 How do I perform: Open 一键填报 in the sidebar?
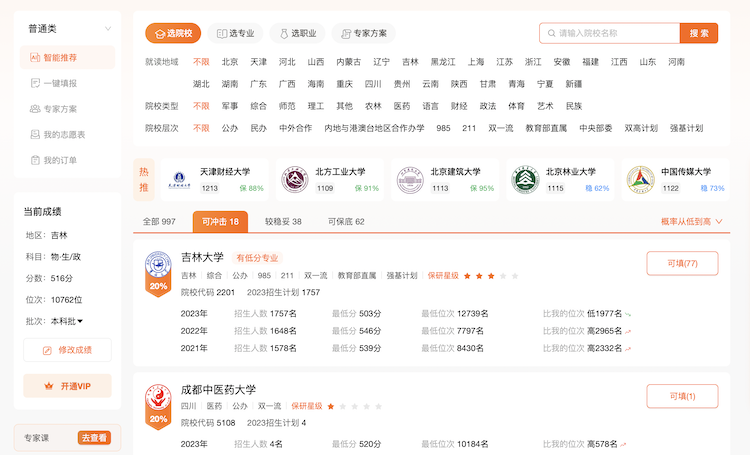[x=60, y=83]
